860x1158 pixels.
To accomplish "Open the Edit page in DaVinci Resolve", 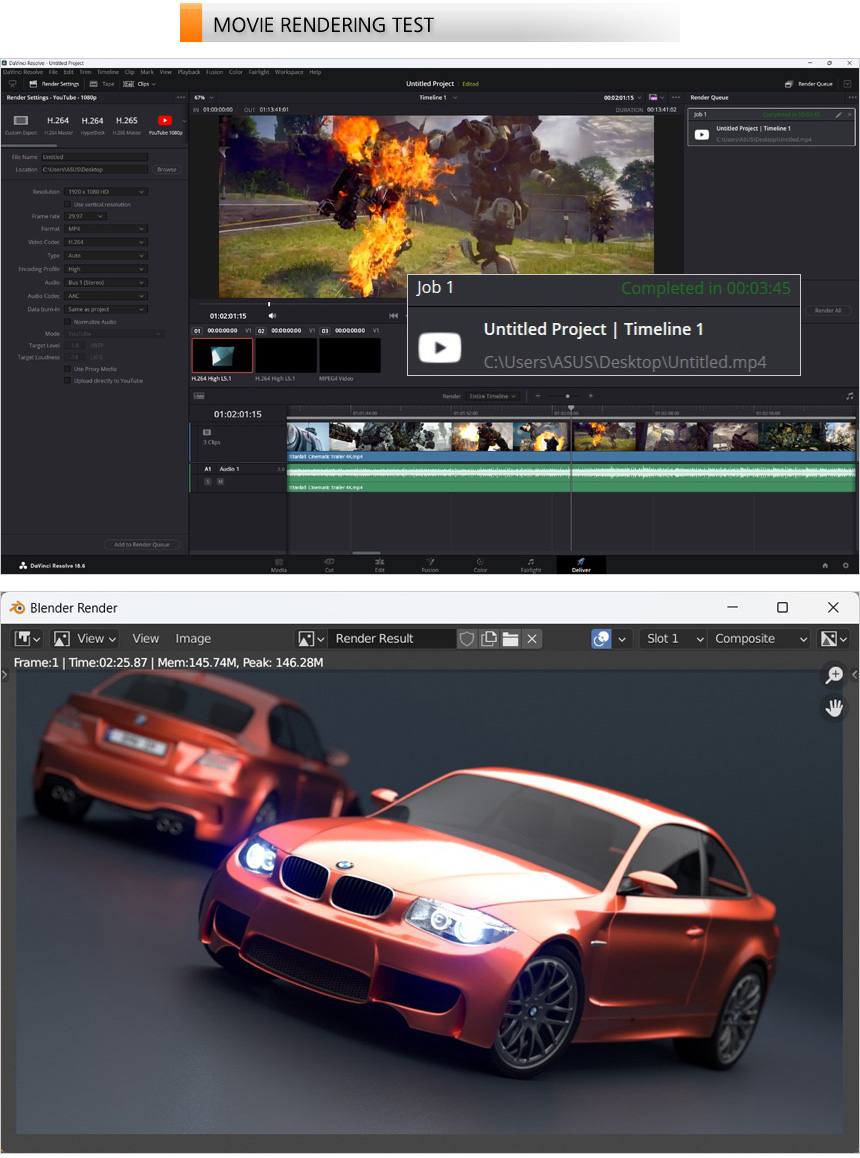I will [x=380, y=565].
